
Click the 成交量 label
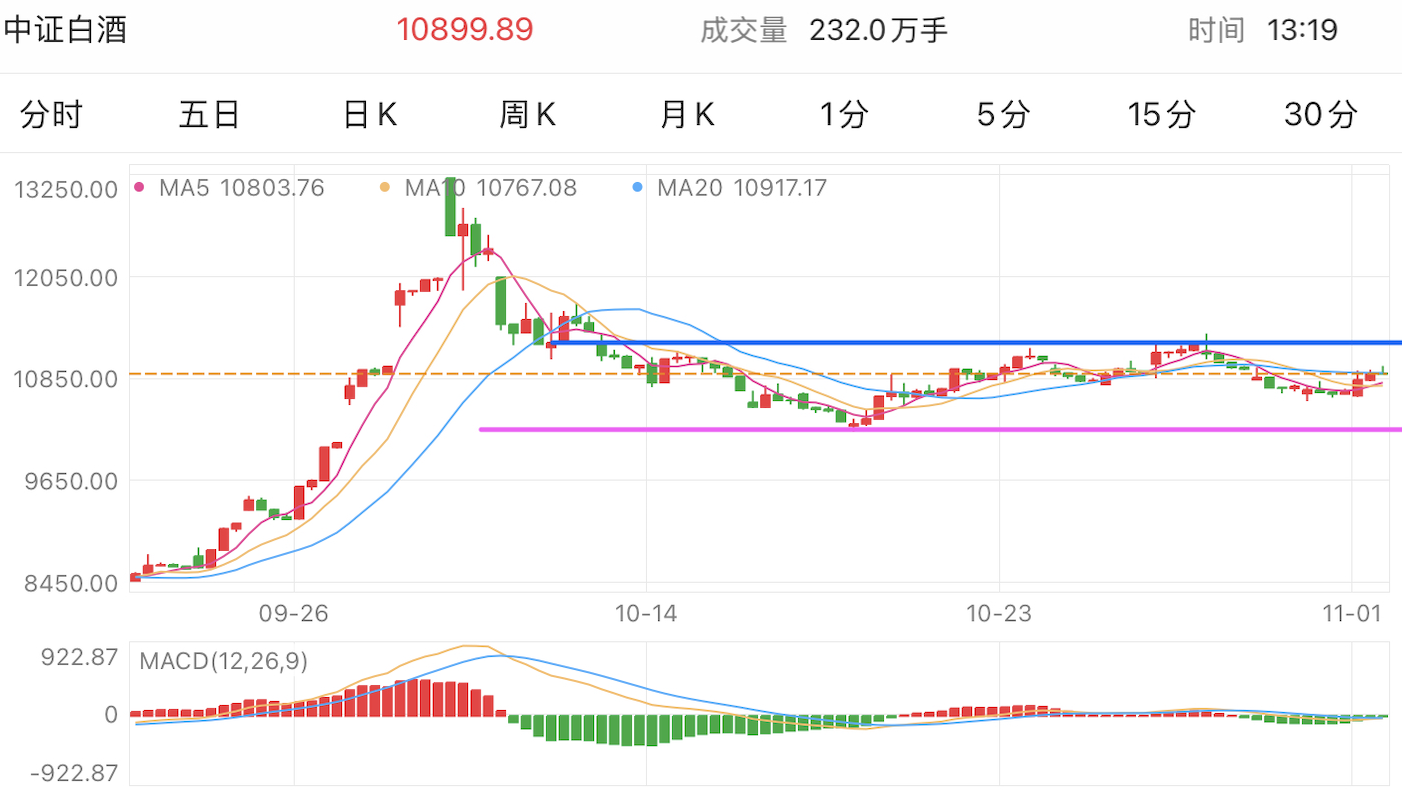744,30
